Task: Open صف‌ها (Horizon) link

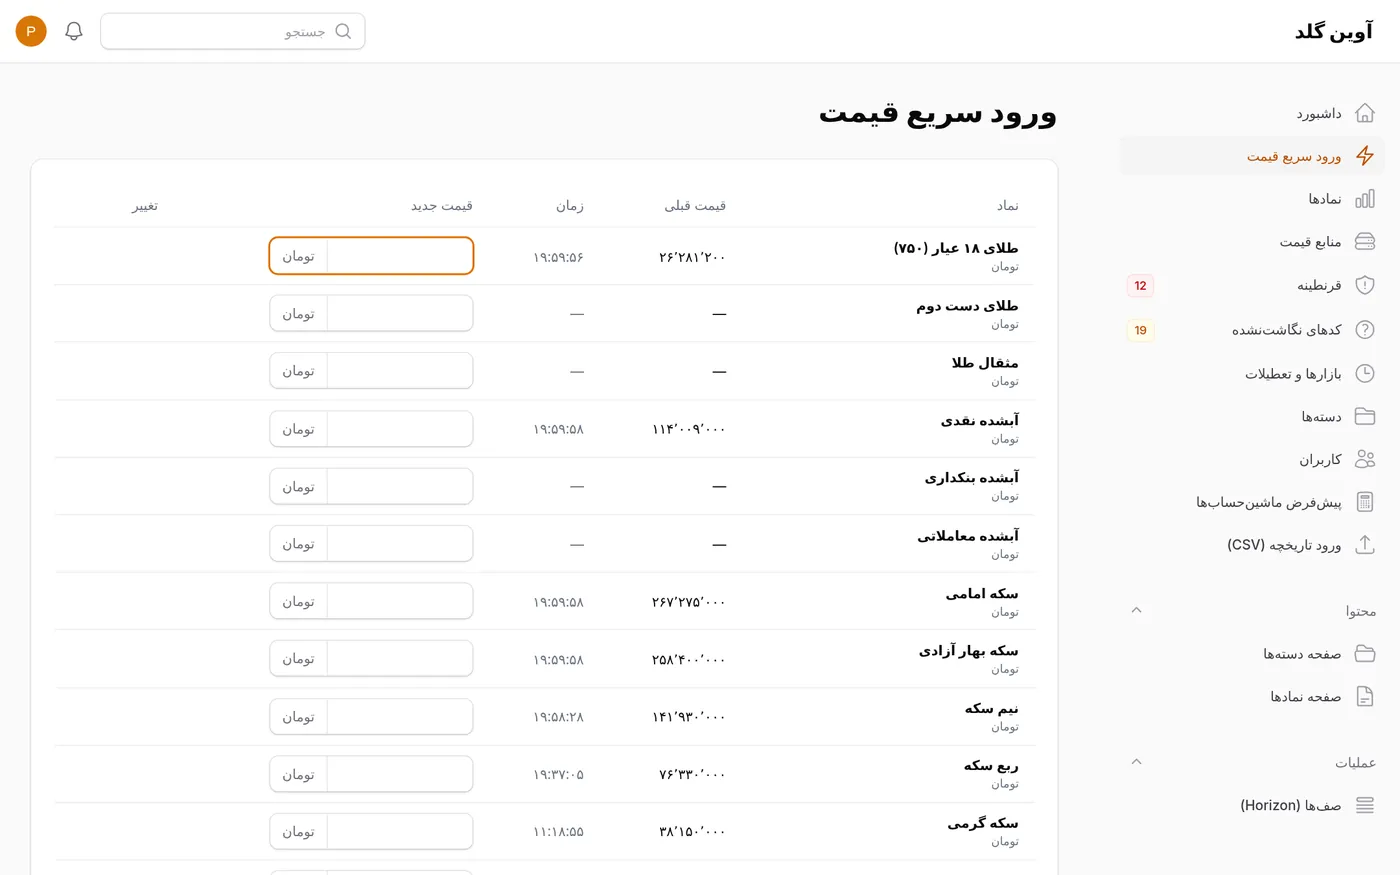Action: pos(1252,805)
